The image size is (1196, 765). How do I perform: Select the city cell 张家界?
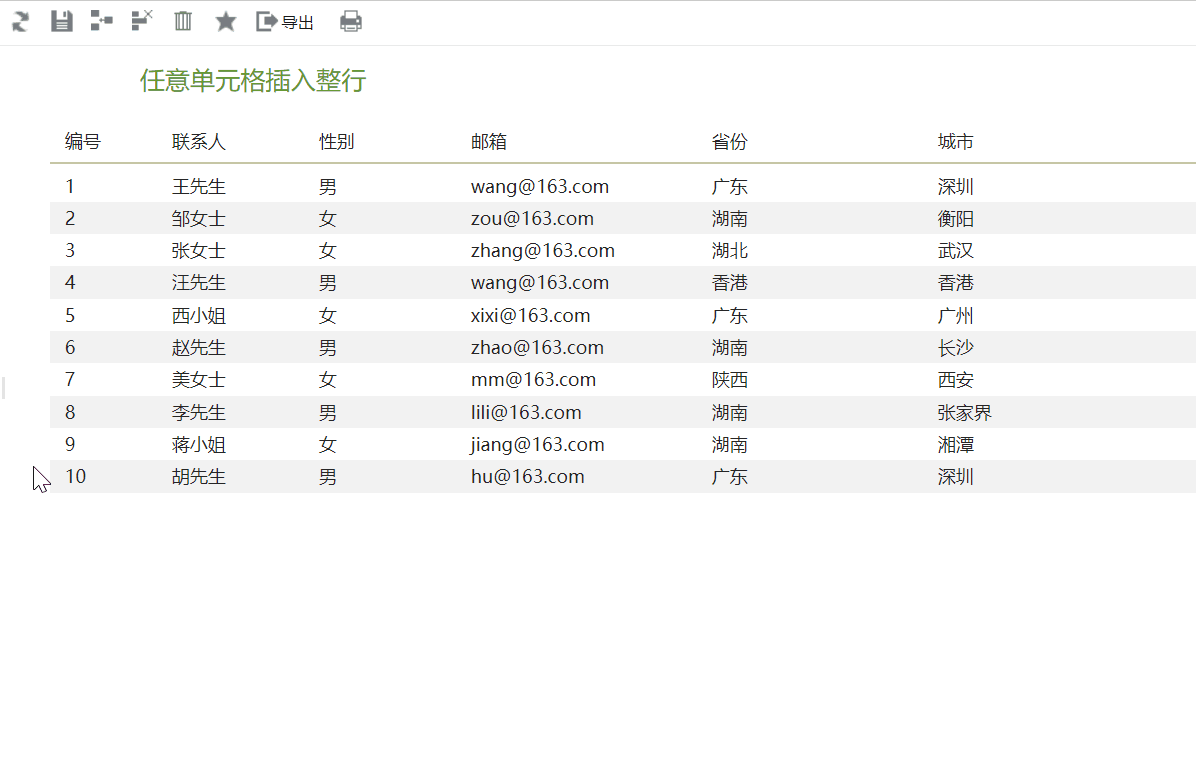click(964, 413)
